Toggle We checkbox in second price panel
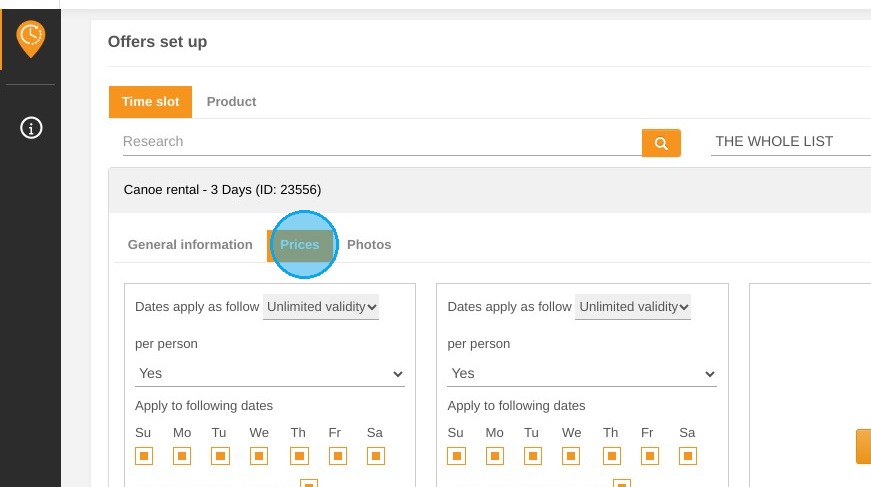871x487 pixels. coord(571,456)
